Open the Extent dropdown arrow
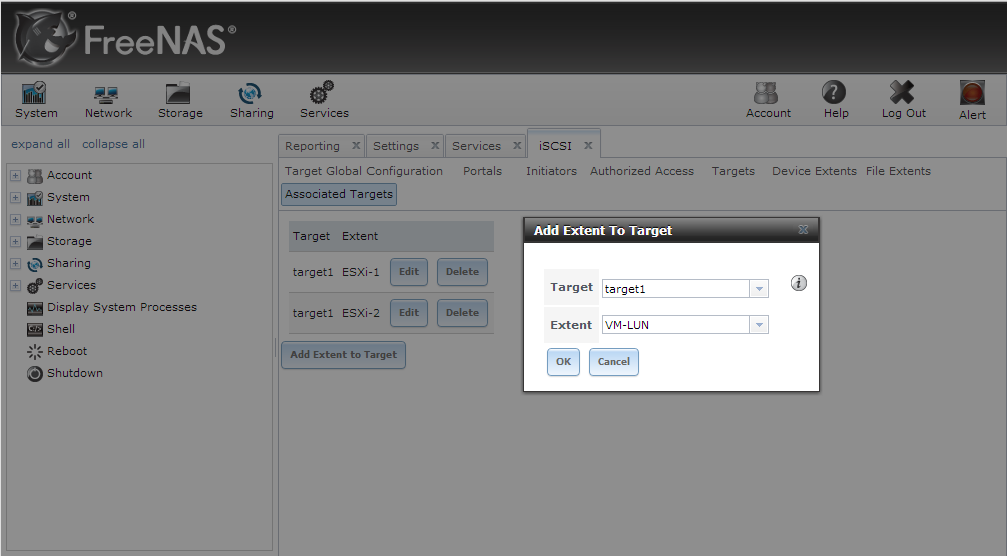1007x556 pixels. coord(758,325)
